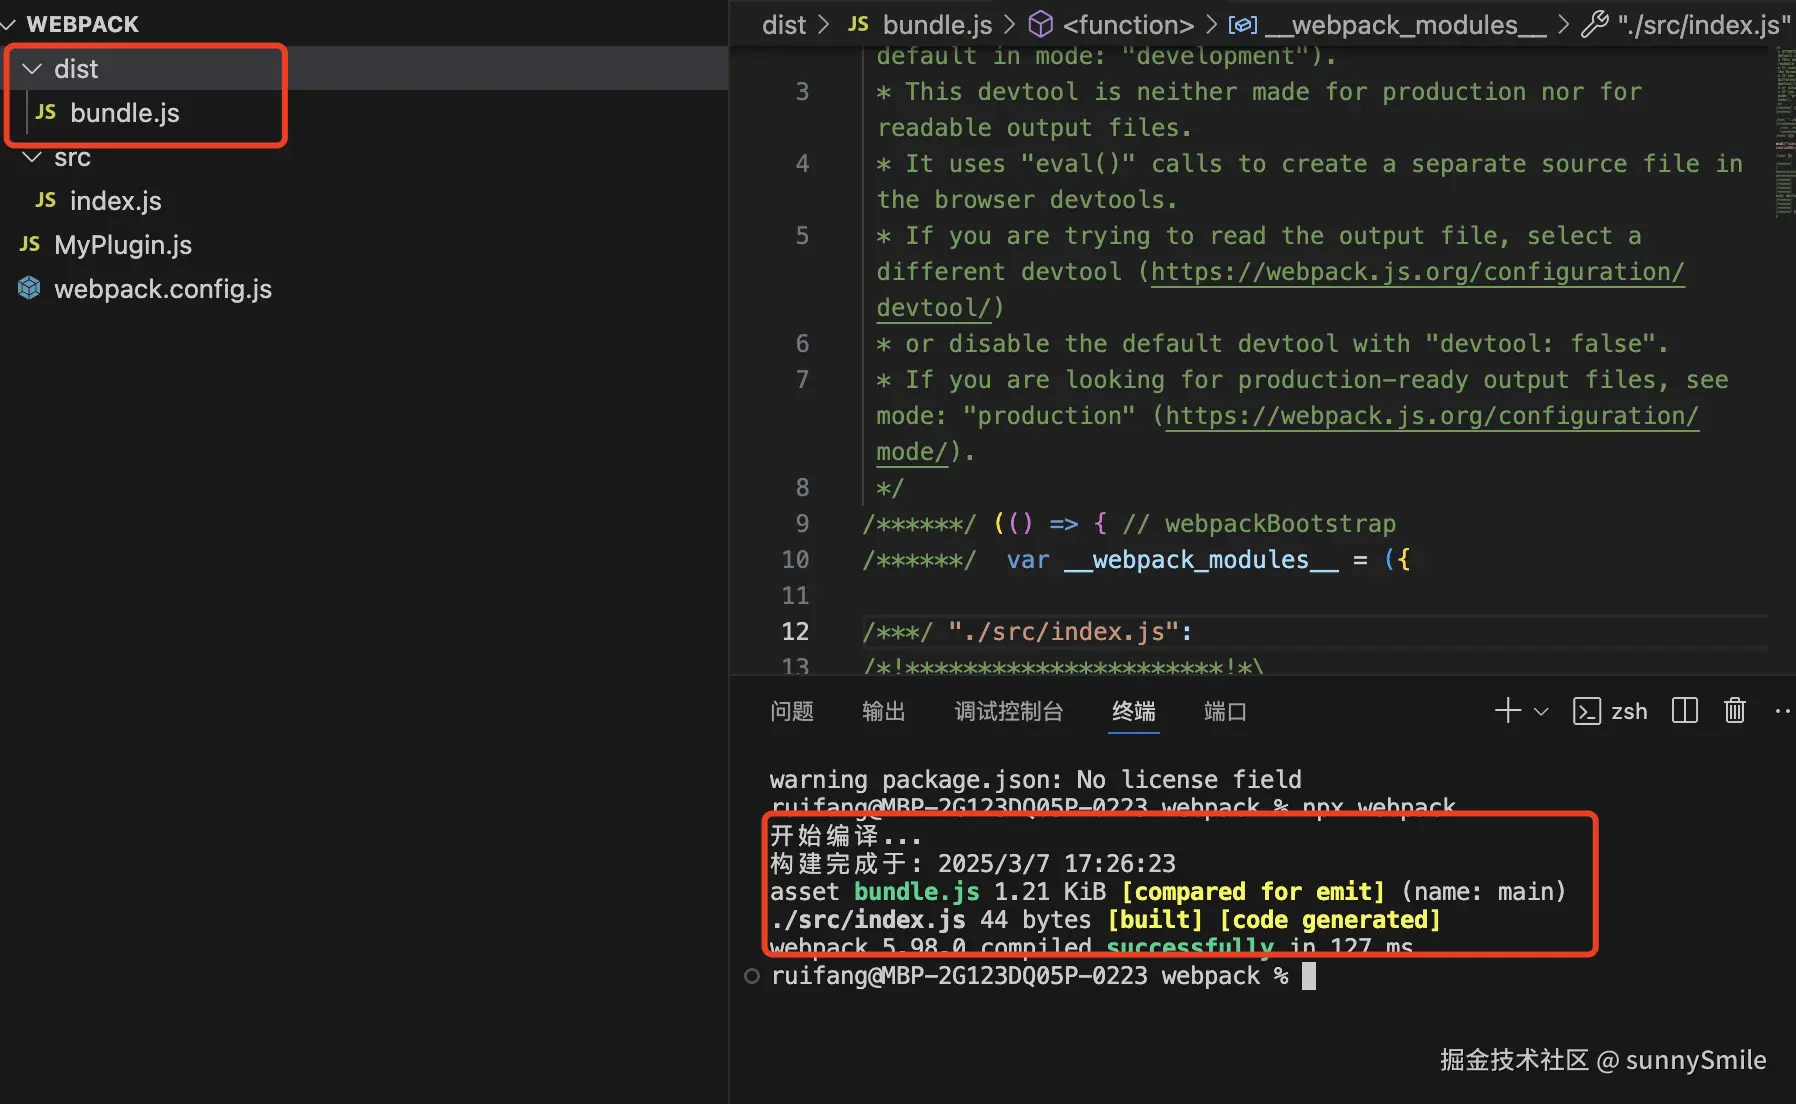This screenshot has height=1104, width=1796.
Task: Click the "./src/index.js" breadcrumb segment
Action: click(1704, 25)
